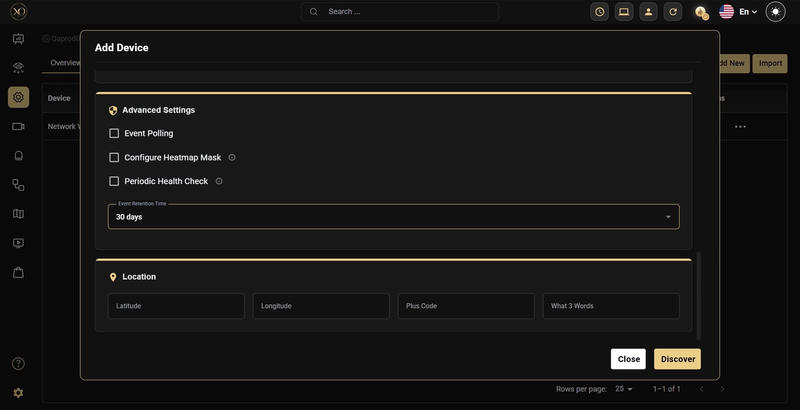Open the rows per page 25 dropdown

[623, 389]
